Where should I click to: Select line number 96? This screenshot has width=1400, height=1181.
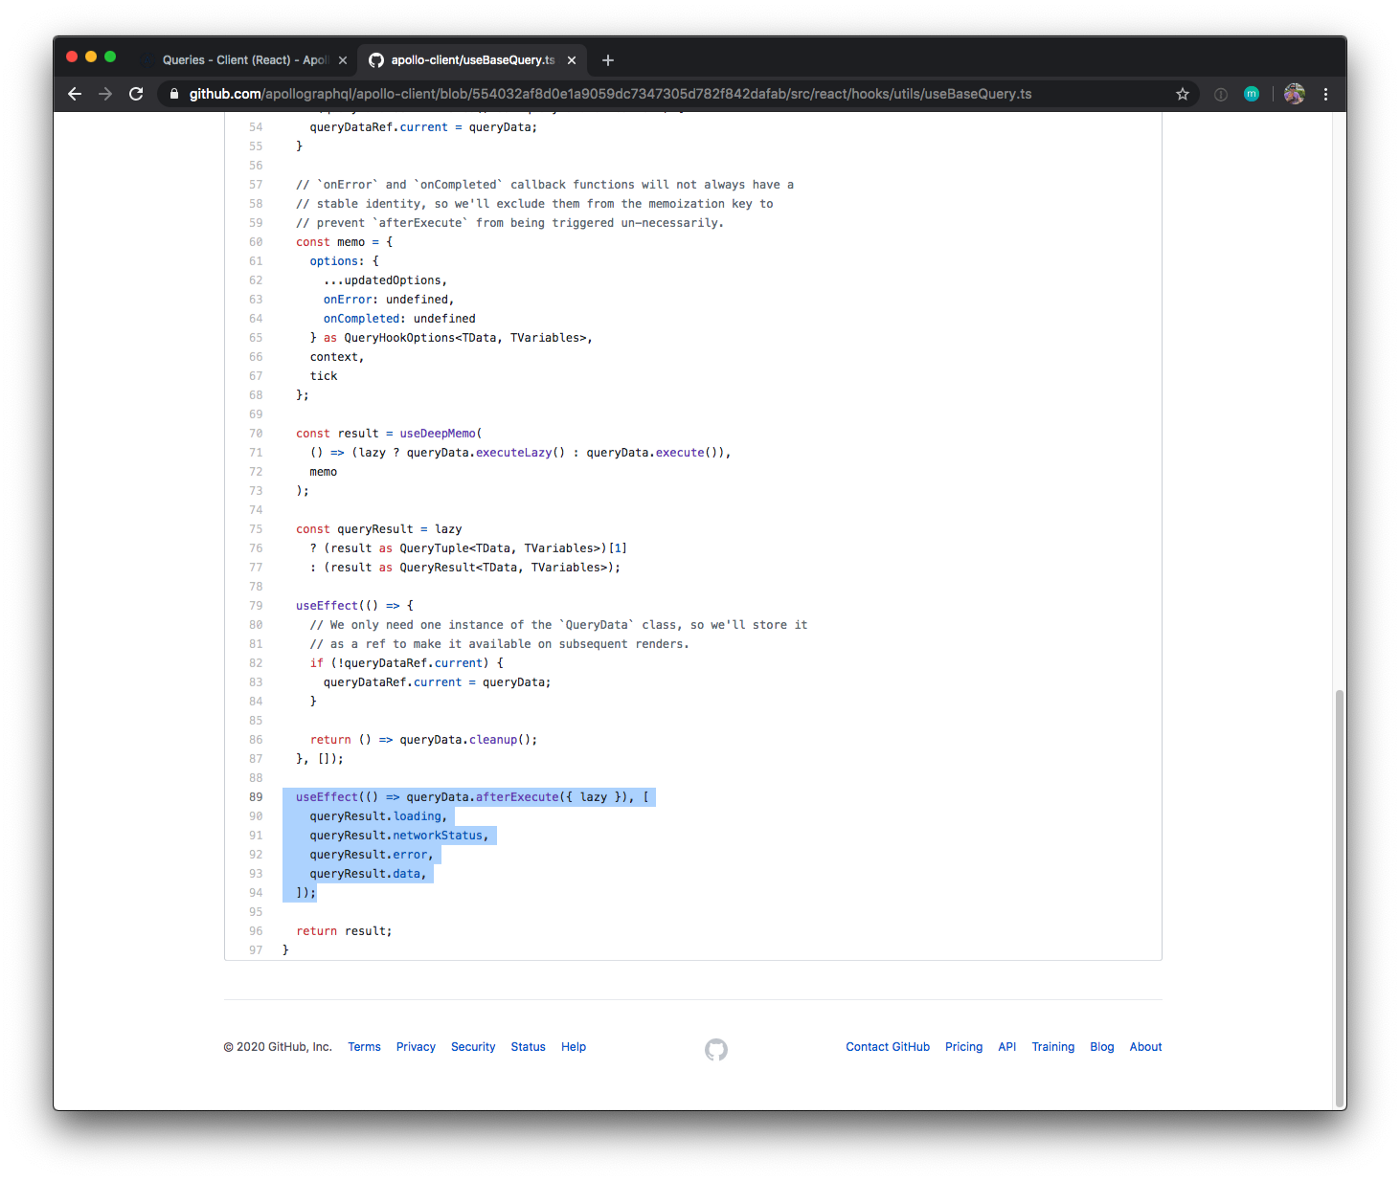pos(256,931)
